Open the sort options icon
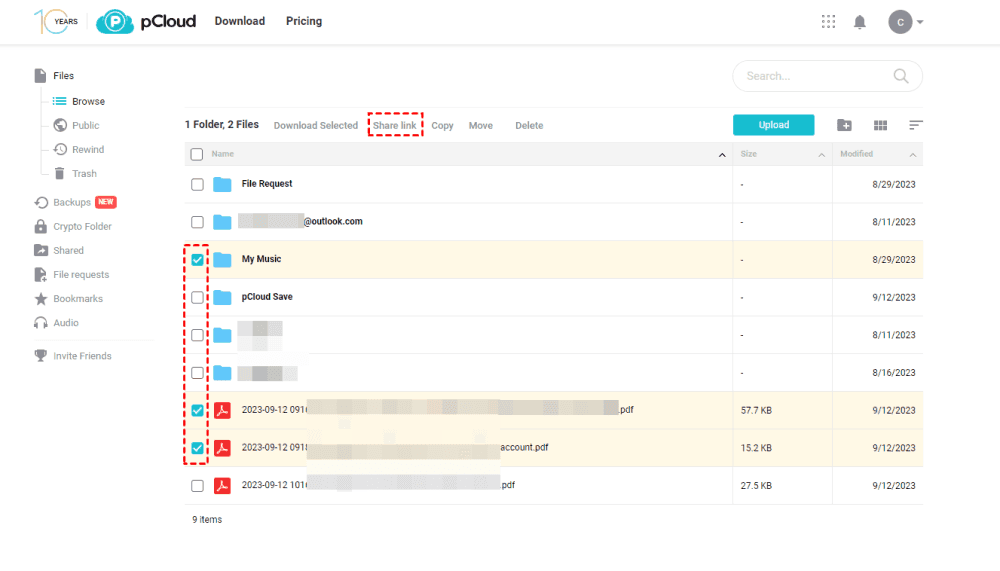The image size is (1000, 571). coord(915,125)
